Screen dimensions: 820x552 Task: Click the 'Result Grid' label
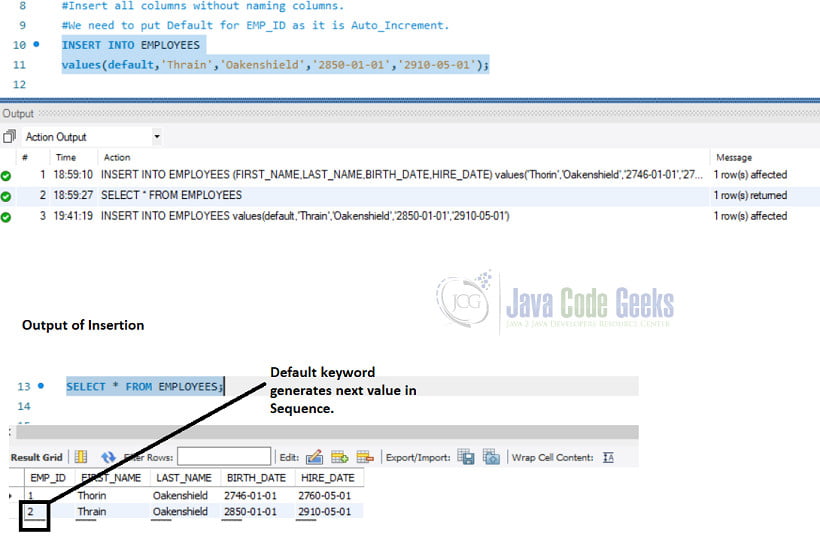(36, 457)
